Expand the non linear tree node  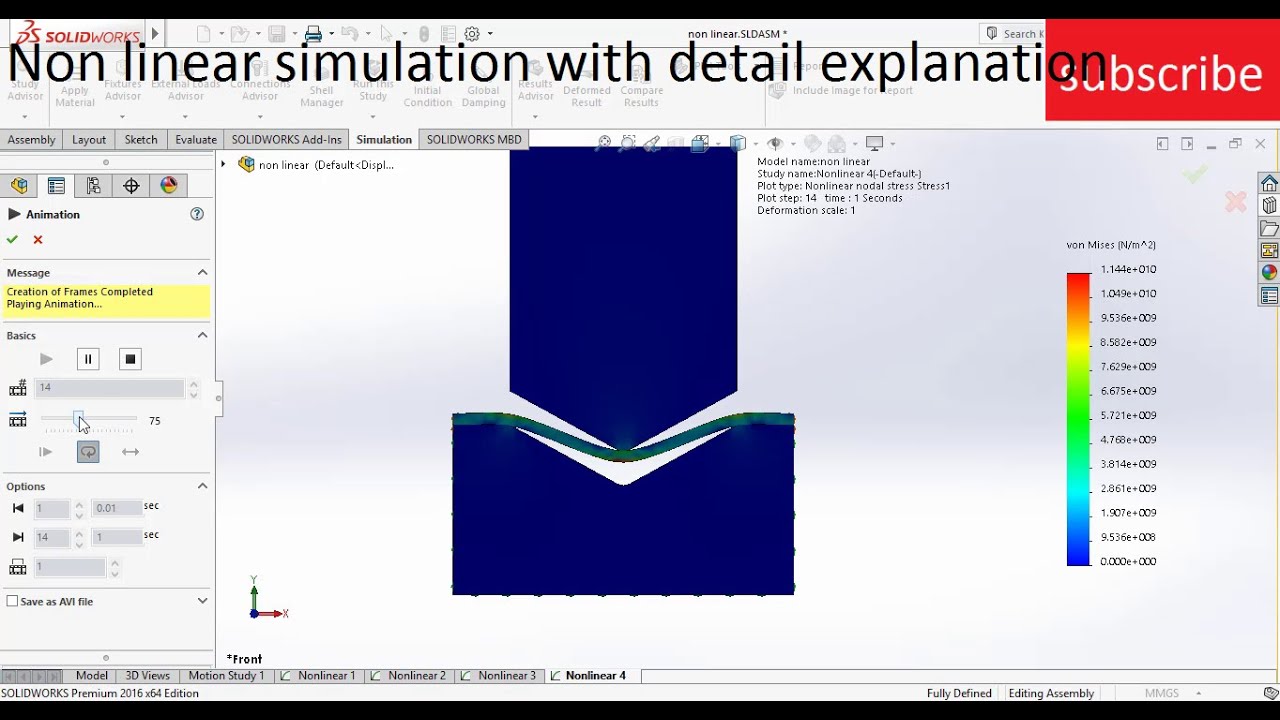point(224,164)
